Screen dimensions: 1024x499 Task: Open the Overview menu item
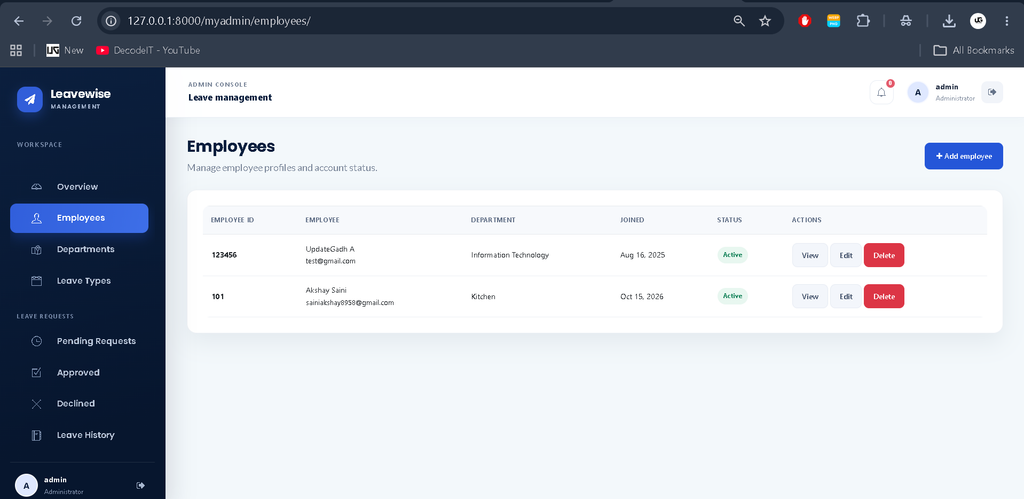point(79,187)
